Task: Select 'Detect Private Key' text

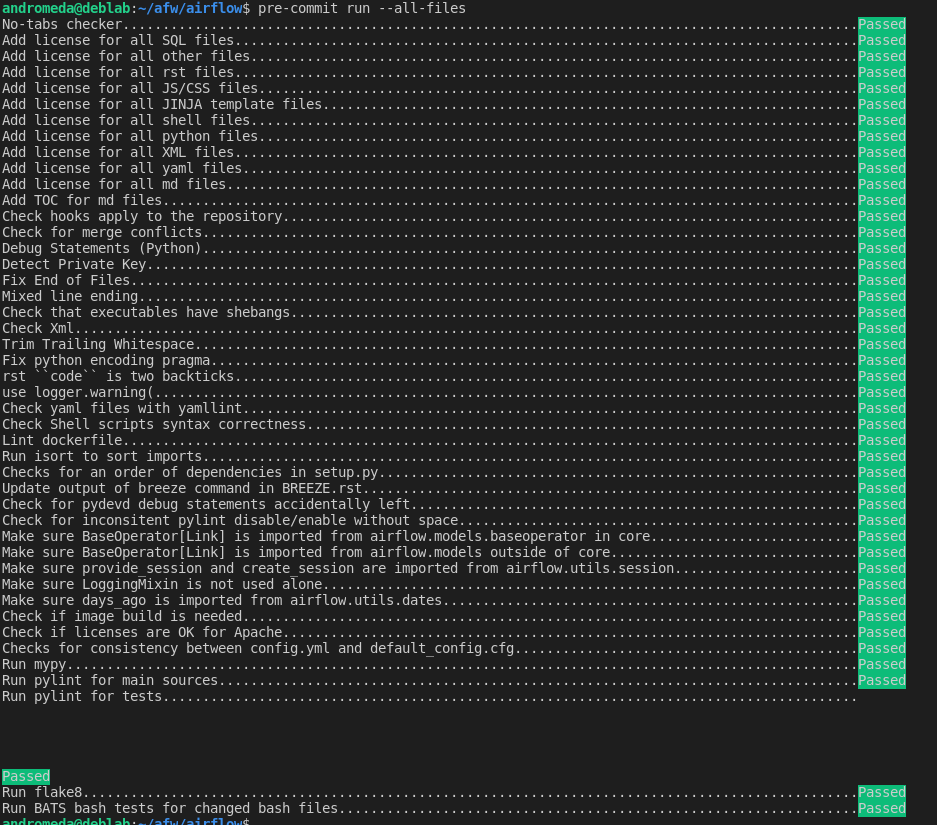Action: click(74, 265)
